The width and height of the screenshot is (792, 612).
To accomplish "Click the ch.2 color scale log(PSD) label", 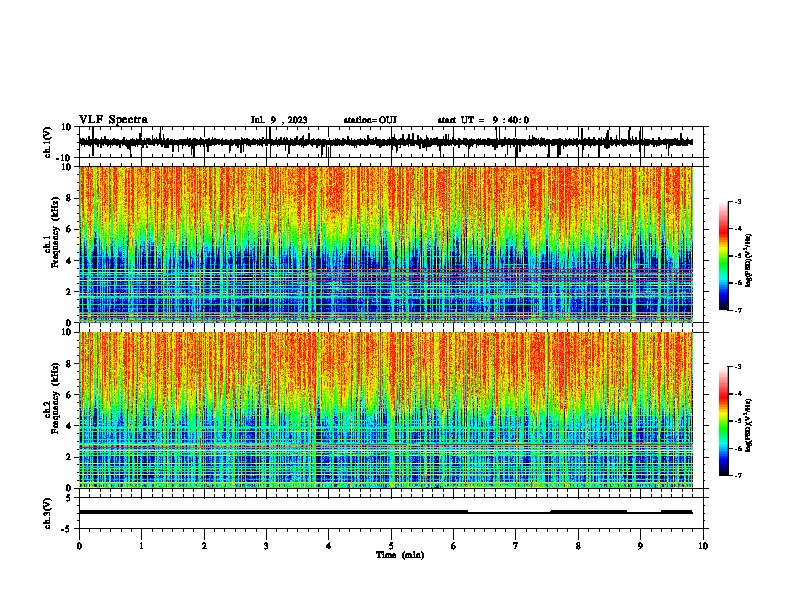I will [749, 425].
